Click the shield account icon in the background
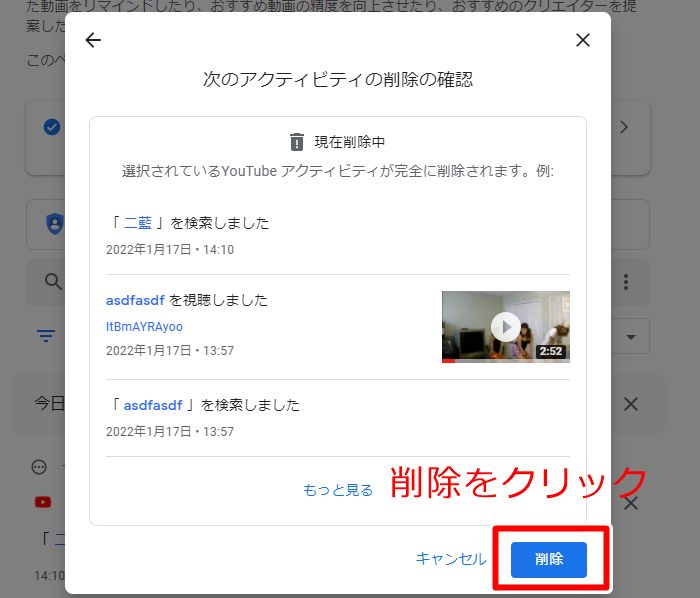Viewport: 700px width, 598px height. click(x=55, y=224)
